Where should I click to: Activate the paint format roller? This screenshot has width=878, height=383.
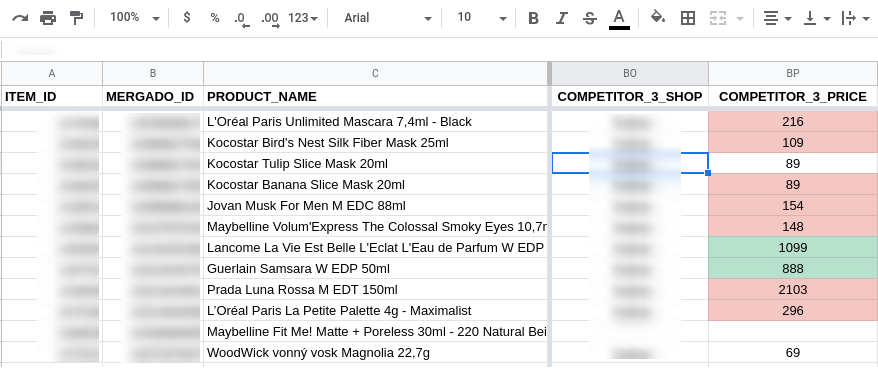click(x=76, y=18)
